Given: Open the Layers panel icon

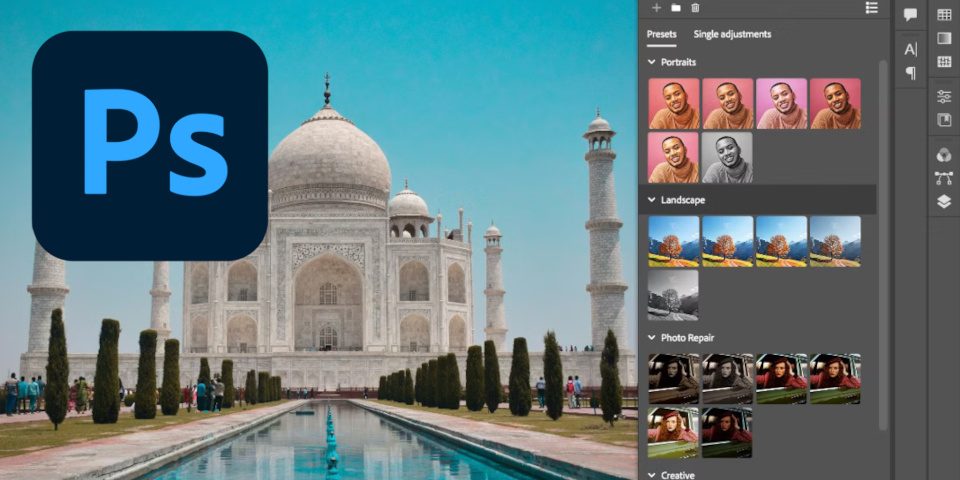Looking at the screenshot, I should tap(943, 201).
